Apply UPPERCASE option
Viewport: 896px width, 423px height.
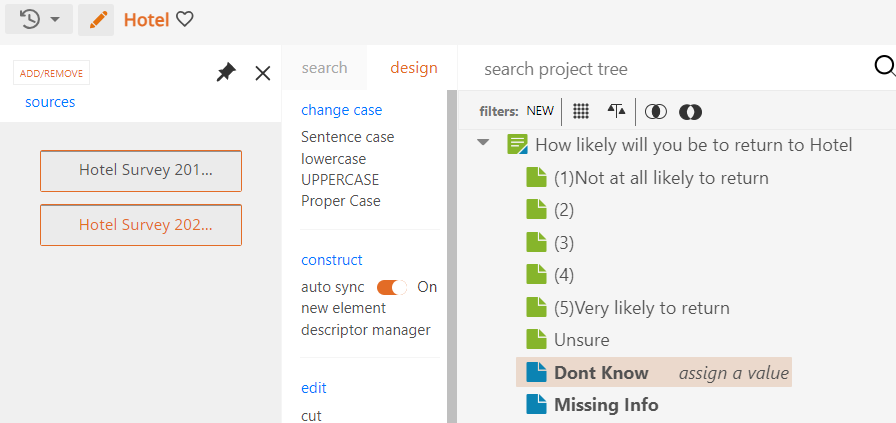[340, 180]
